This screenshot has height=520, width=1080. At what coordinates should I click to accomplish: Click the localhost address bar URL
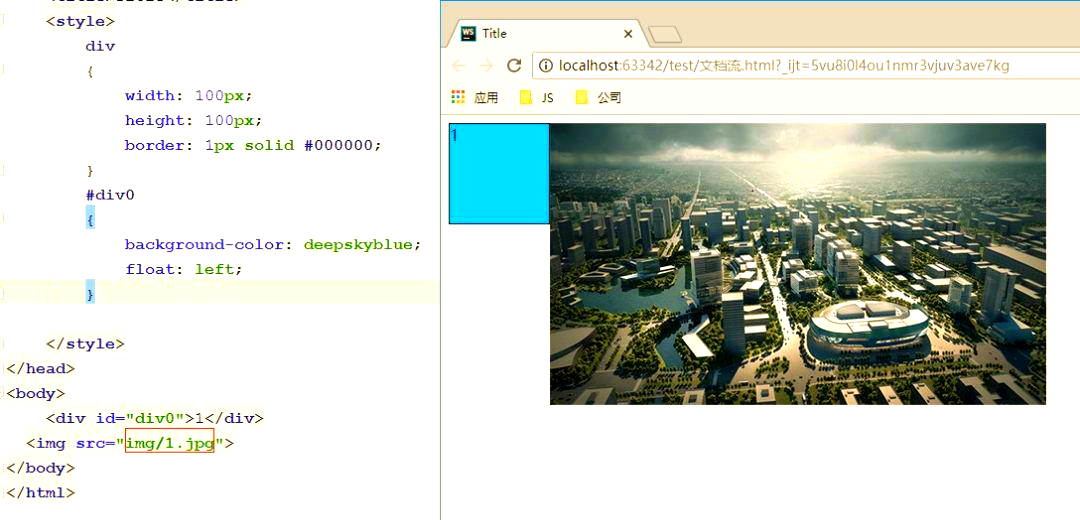tap(784, 65)
